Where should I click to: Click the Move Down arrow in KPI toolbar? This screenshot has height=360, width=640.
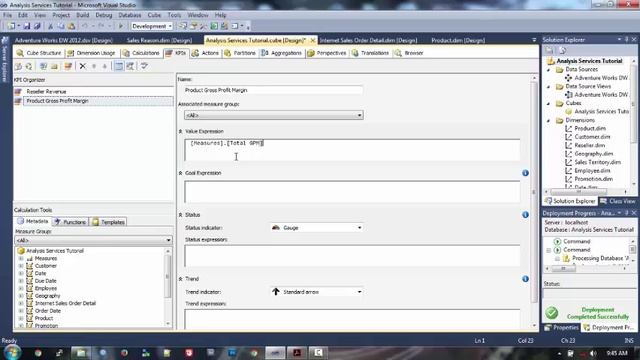(x=105, y=66)
